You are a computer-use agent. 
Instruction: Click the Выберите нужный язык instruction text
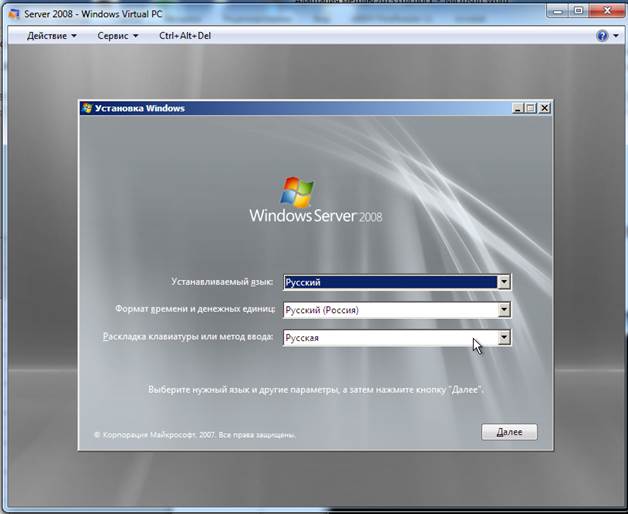(x=316, y=389)
